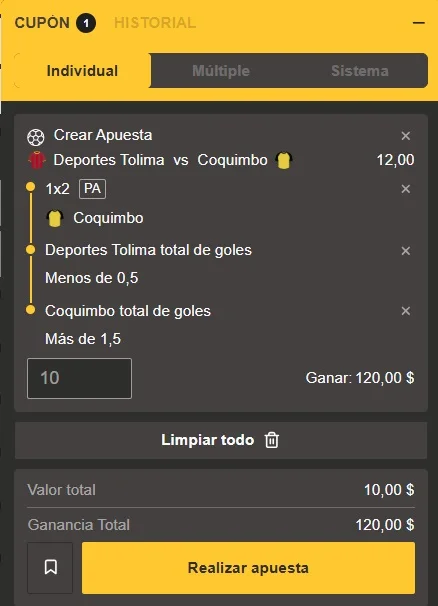Remove Coquimbo total de goles selection
The image size is (438, 606).
click(x=406, y=311)
